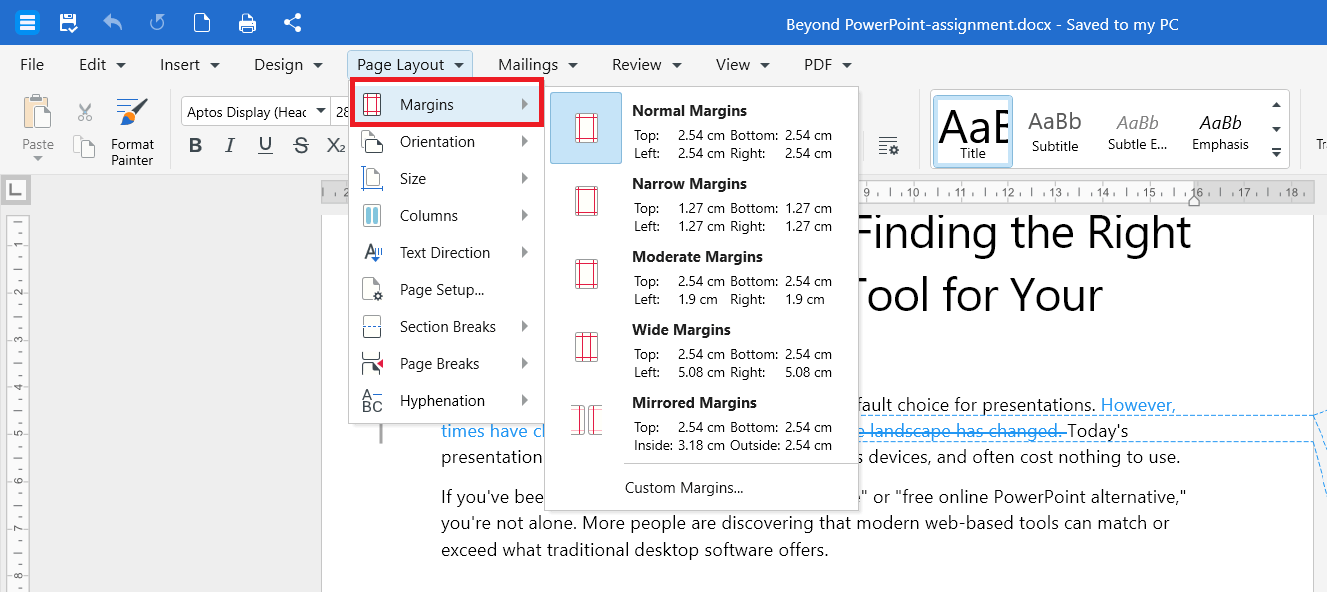This screenshot has height=592, width=1327.
Task: Cut selection with scissors icon
Action: 85,112
